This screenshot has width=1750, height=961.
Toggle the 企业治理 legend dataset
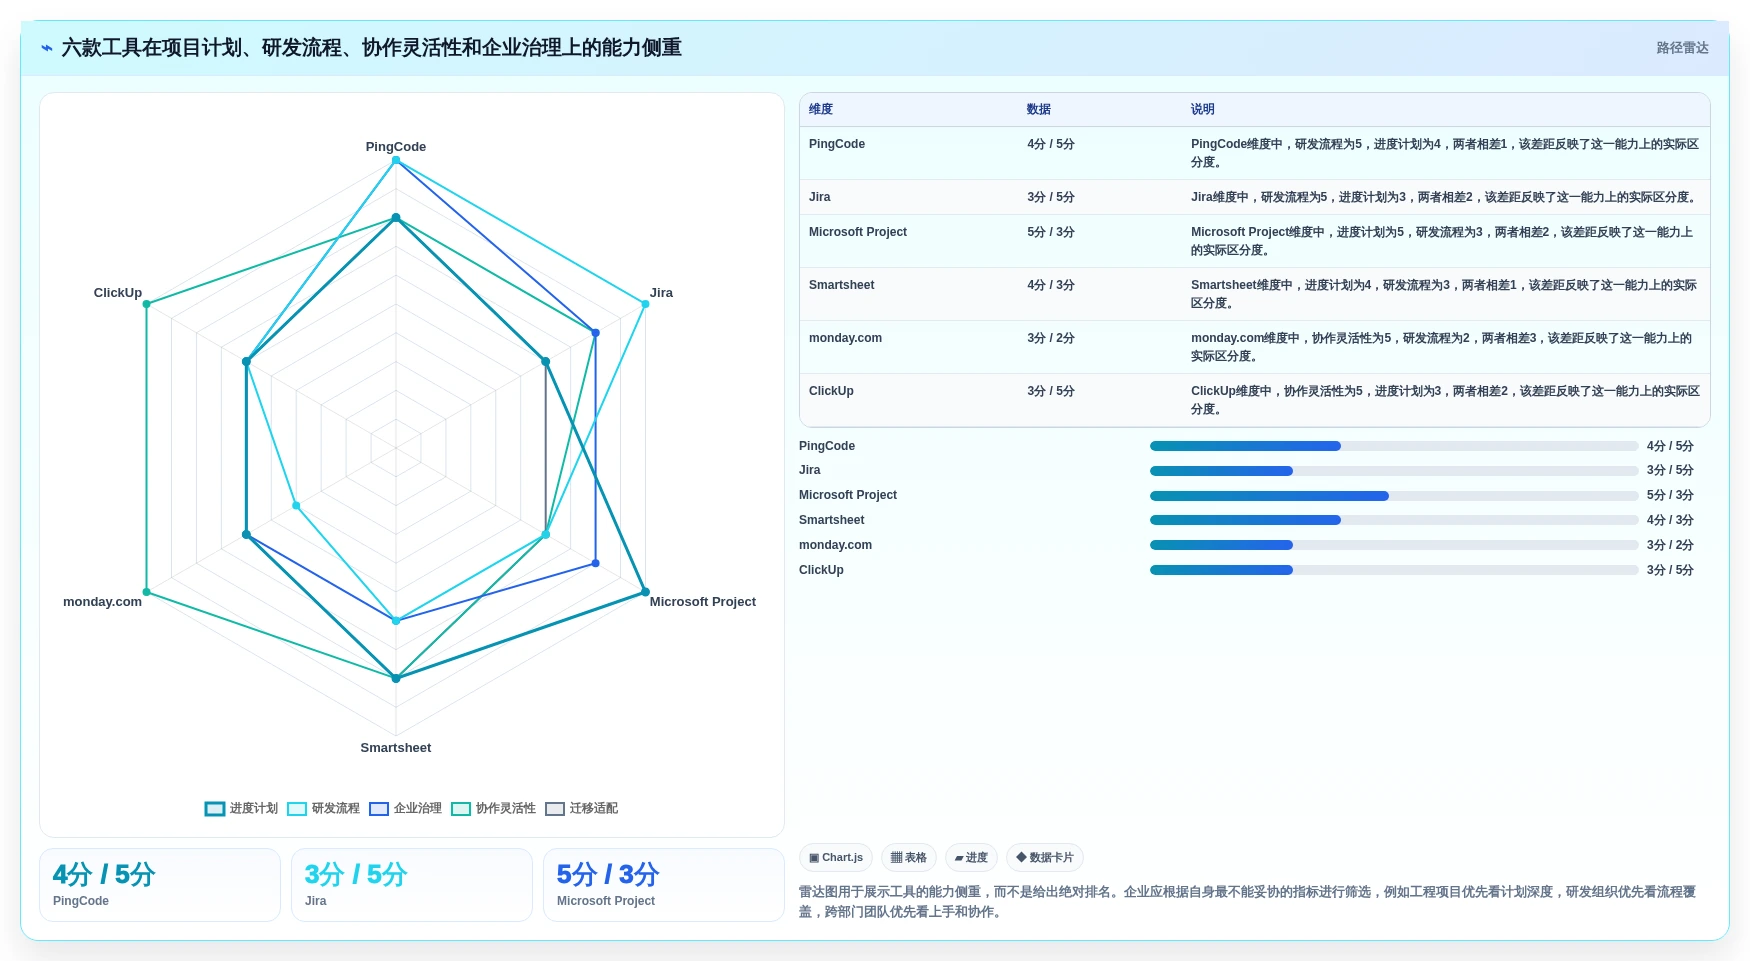click(405, 808)
